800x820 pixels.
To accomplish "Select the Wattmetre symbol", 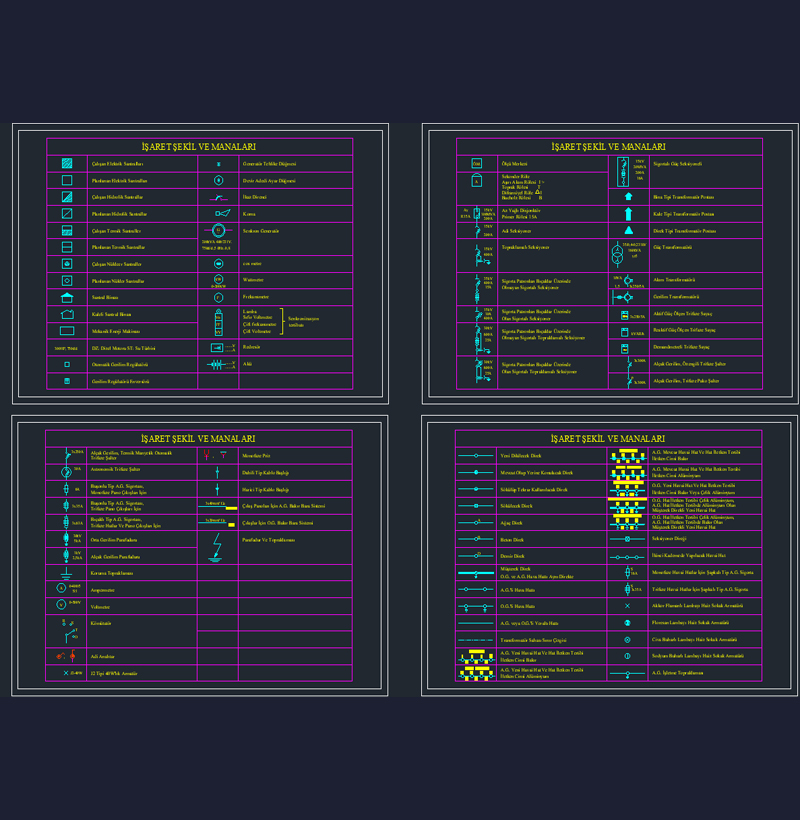I will [x=218, y=279].
